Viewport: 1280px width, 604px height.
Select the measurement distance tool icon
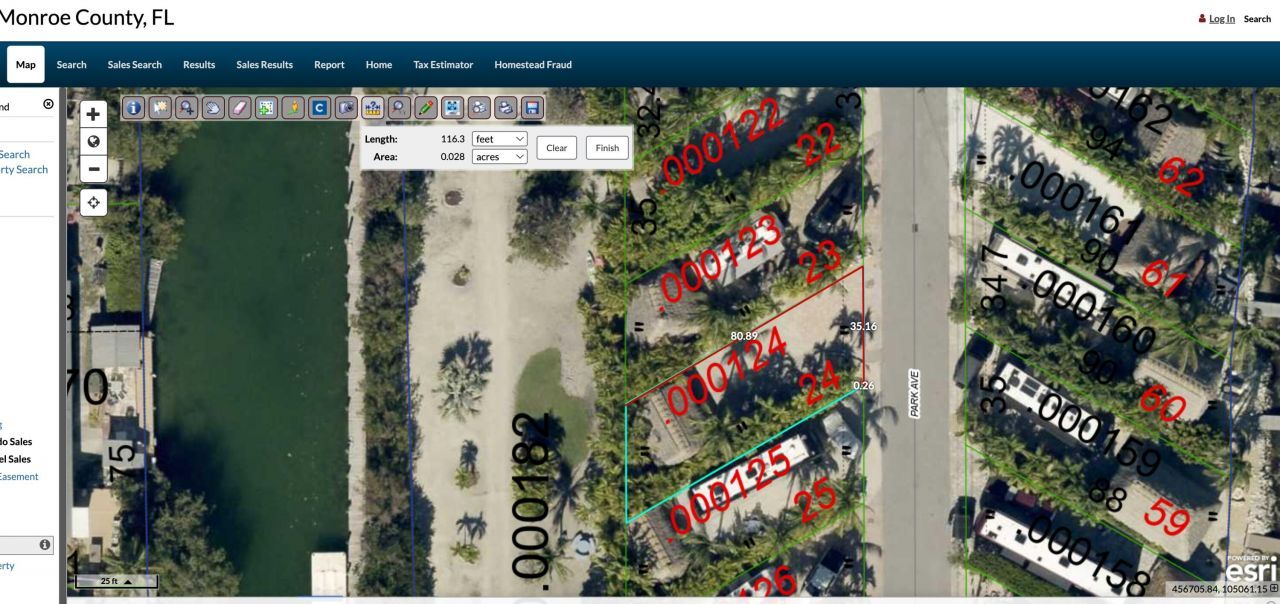tap(374, 108)
